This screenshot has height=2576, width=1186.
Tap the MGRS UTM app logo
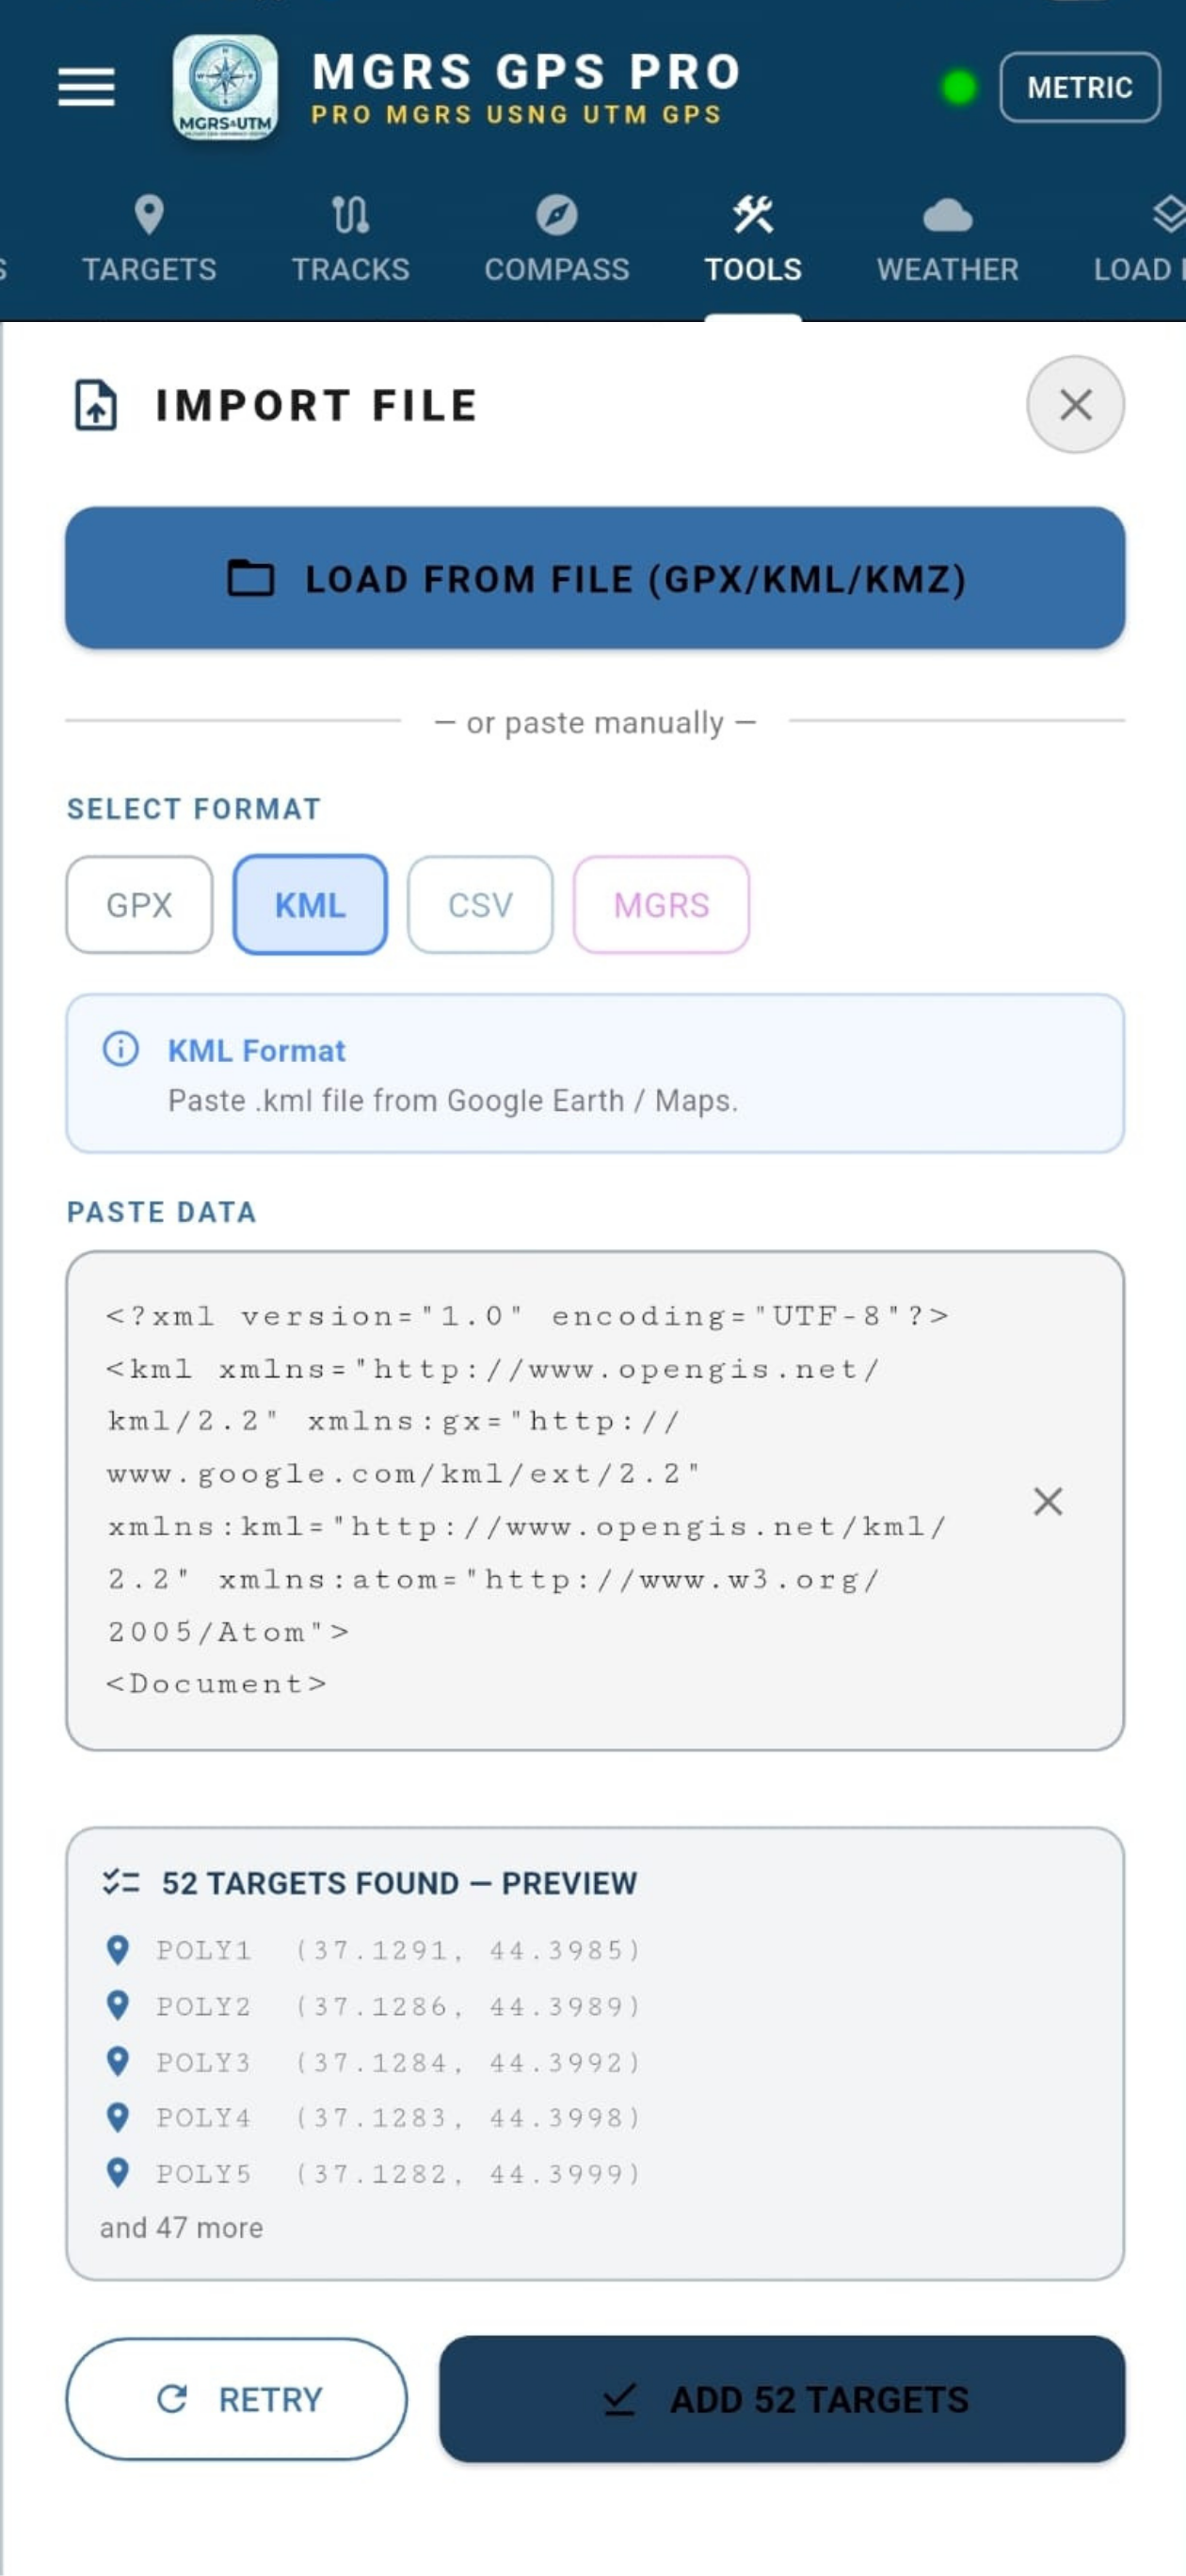tap(225, 87)
